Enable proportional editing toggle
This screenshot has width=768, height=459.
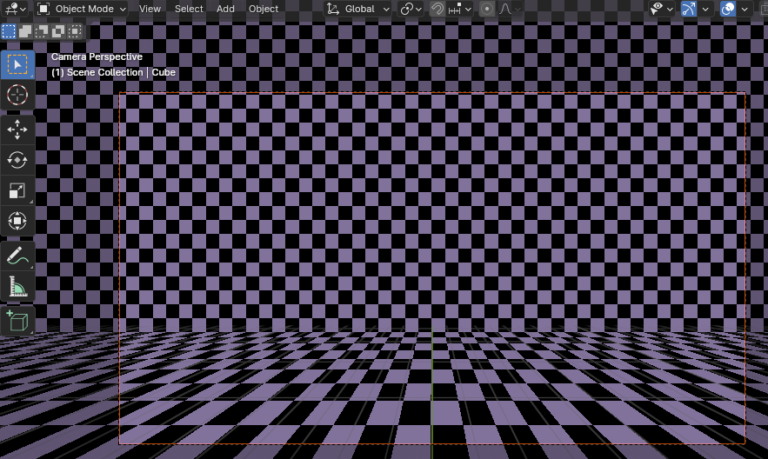tap(486, 9)
